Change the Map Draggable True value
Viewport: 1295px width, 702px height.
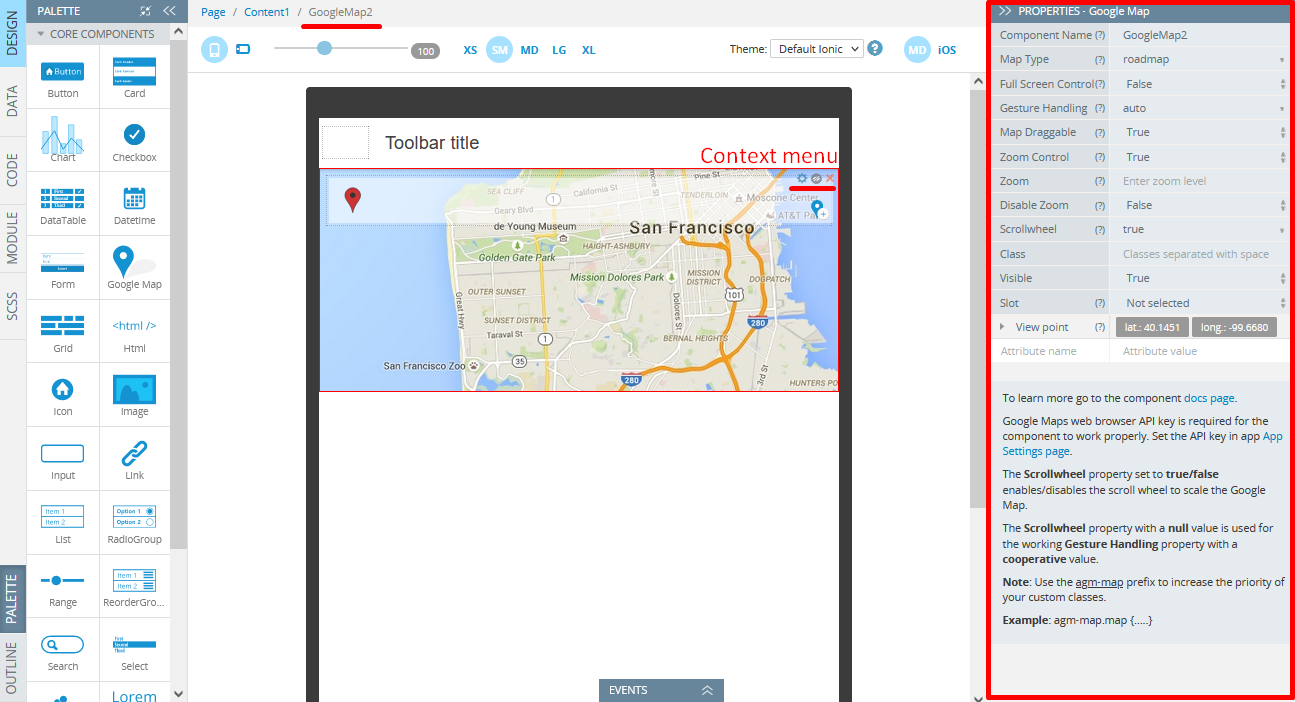[x=1198, y=132]
